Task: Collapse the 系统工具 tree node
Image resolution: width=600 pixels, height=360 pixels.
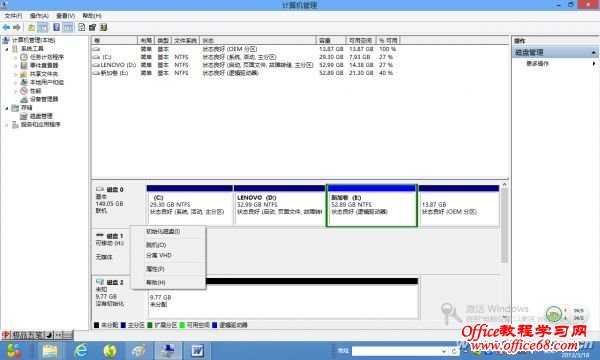Action: coord(7,49)
